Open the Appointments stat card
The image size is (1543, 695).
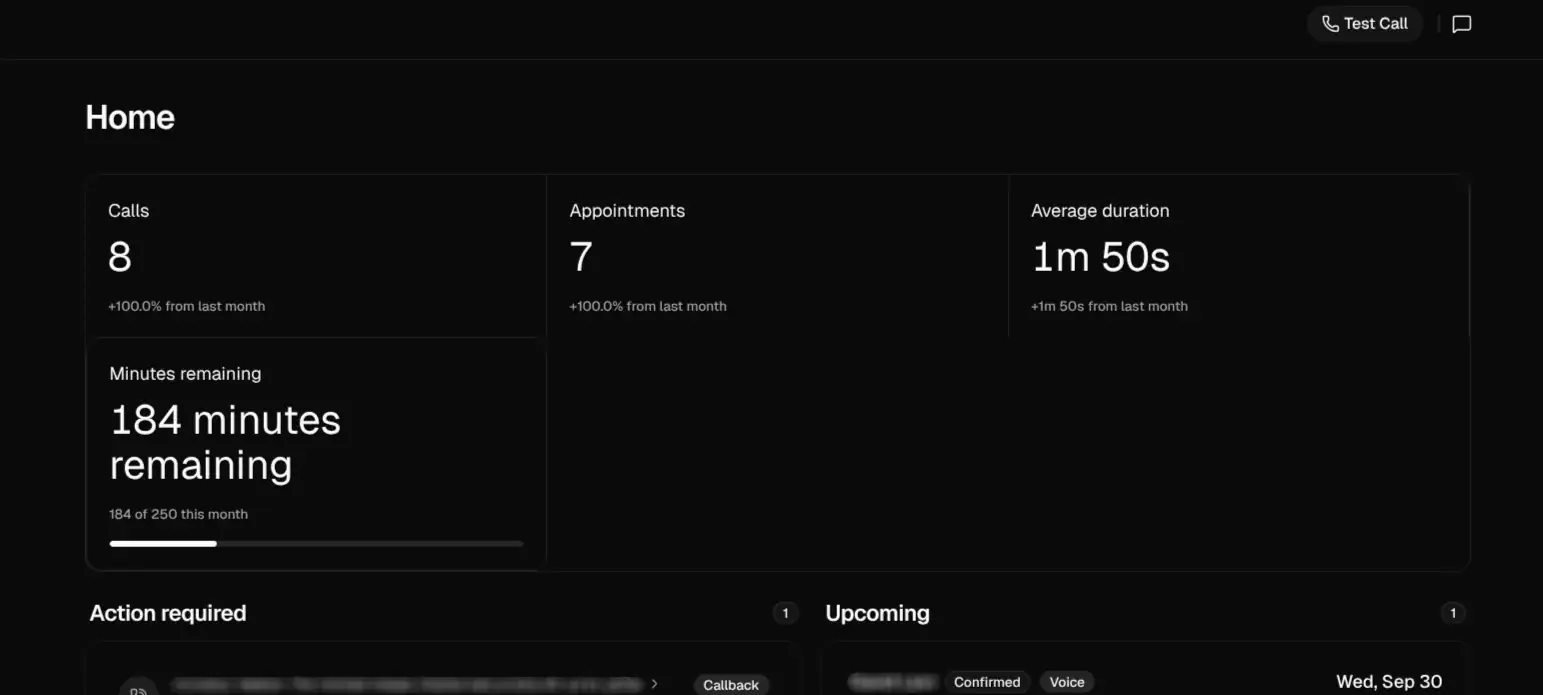pyautogui.click(x=778, y=256)
